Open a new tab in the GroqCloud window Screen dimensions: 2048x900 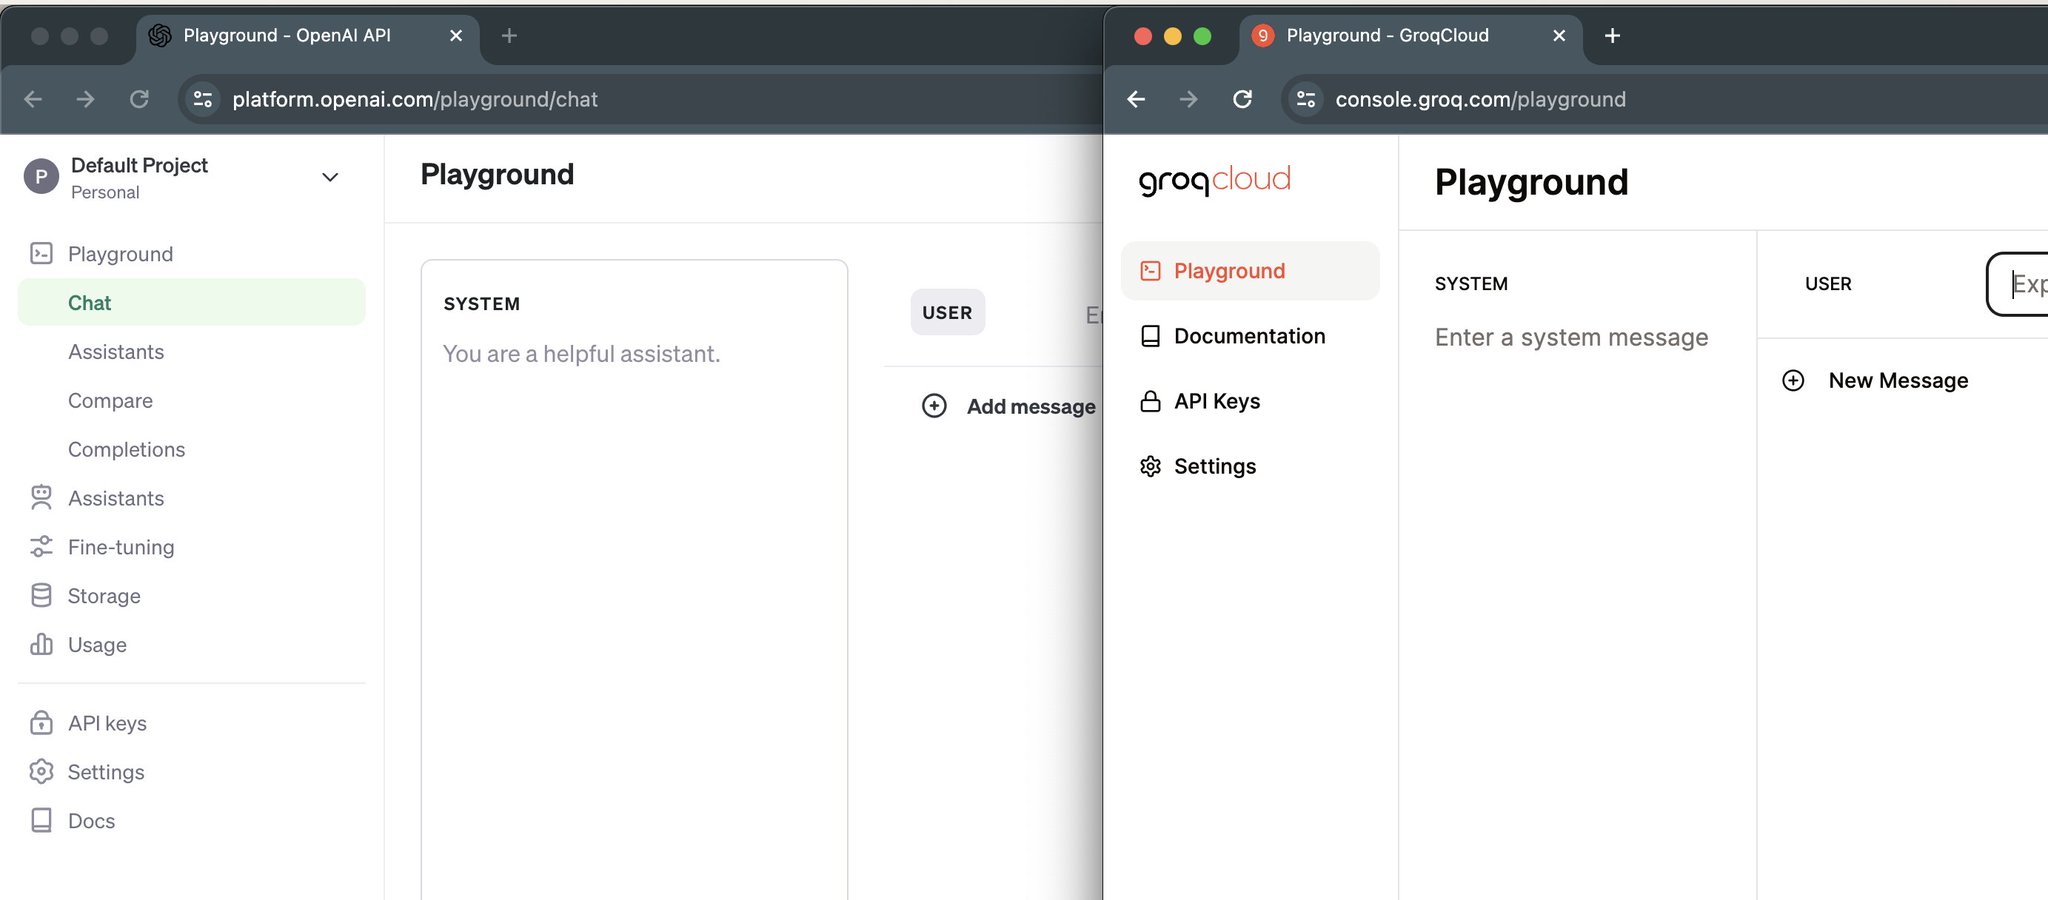click(1612, 36)
